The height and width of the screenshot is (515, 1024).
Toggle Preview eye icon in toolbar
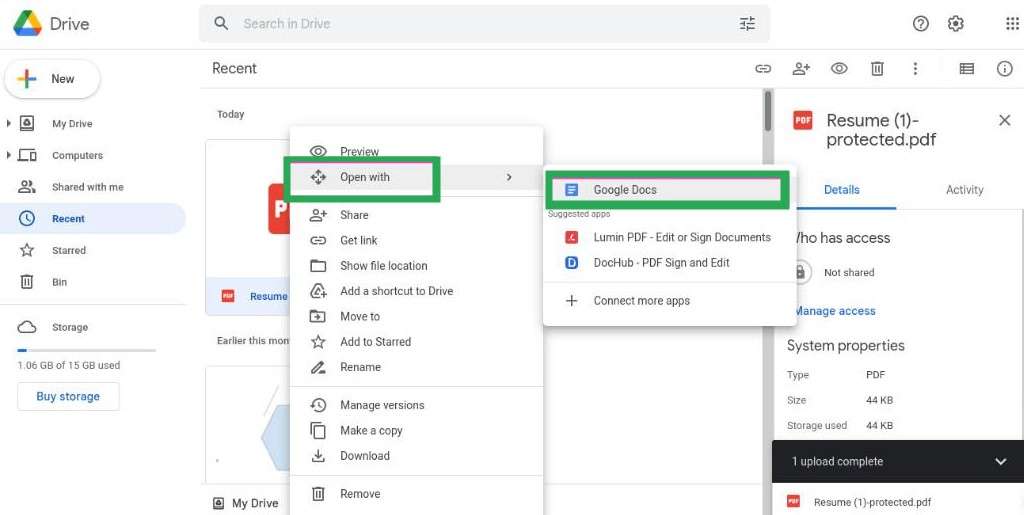[x=839, y=69]
